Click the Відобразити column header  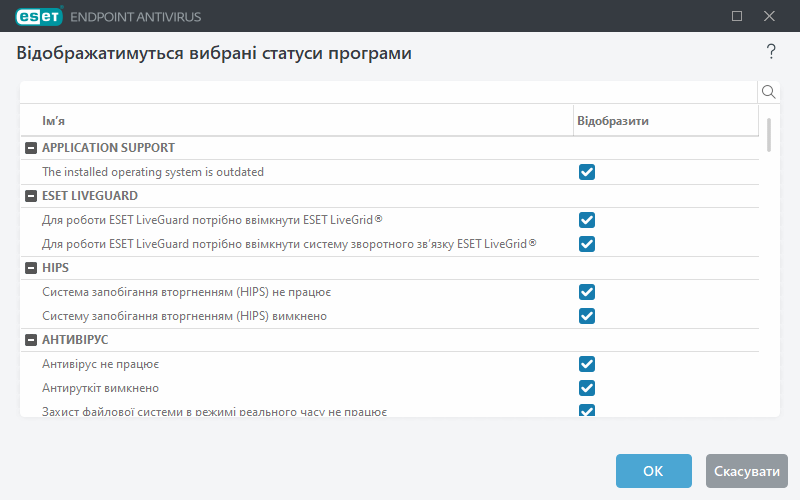pos(665,120)
